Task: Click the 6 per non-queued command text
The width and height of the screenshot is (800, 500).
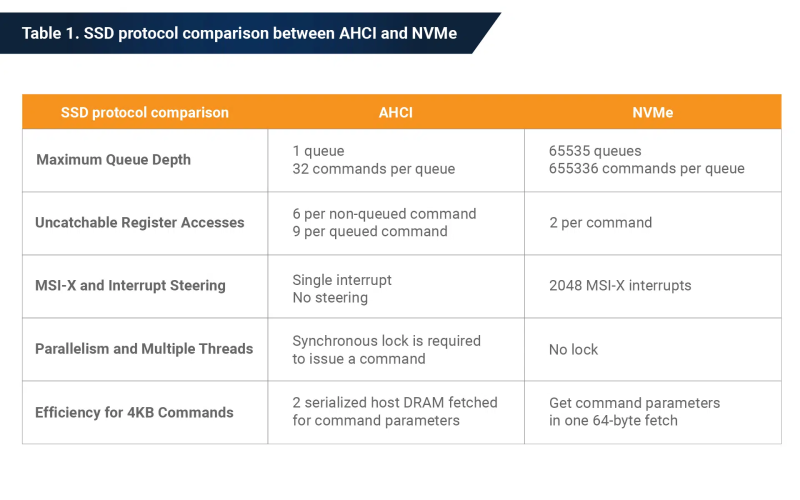Action: [384, 213]
